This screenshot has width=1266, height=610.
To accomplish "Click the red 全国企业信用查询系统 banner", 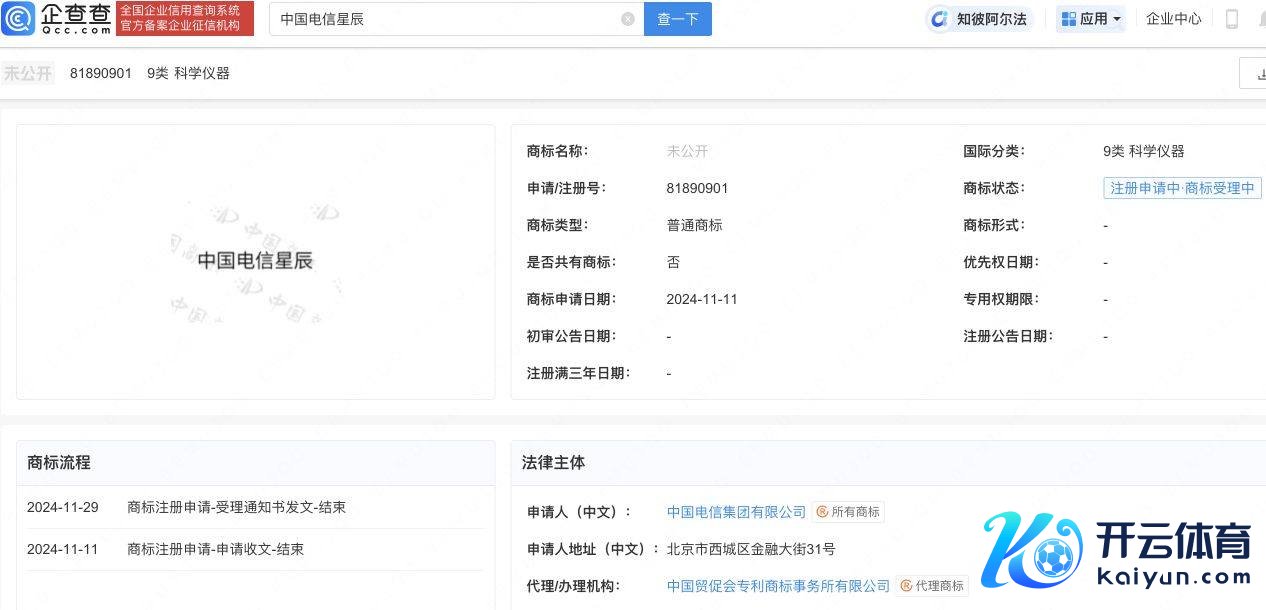I will (x=184, y=18).
